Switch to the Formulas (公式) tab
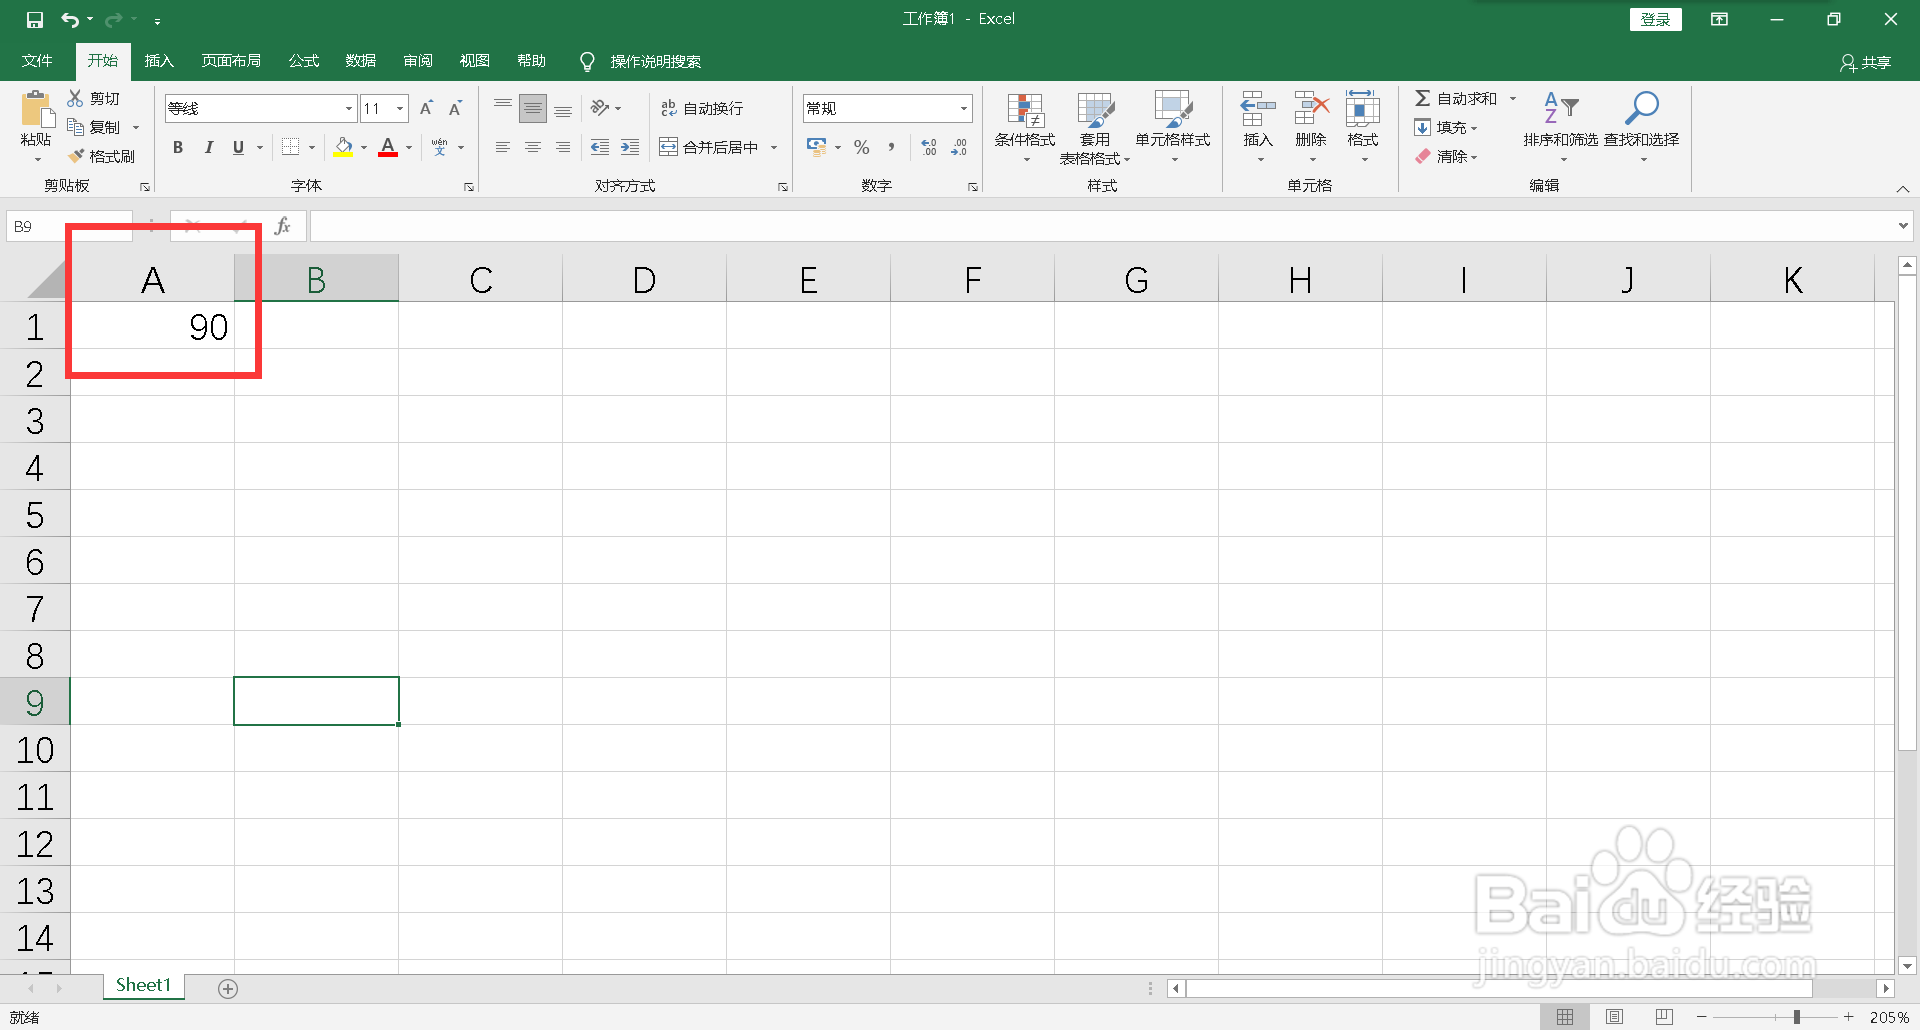 [304, 61]
